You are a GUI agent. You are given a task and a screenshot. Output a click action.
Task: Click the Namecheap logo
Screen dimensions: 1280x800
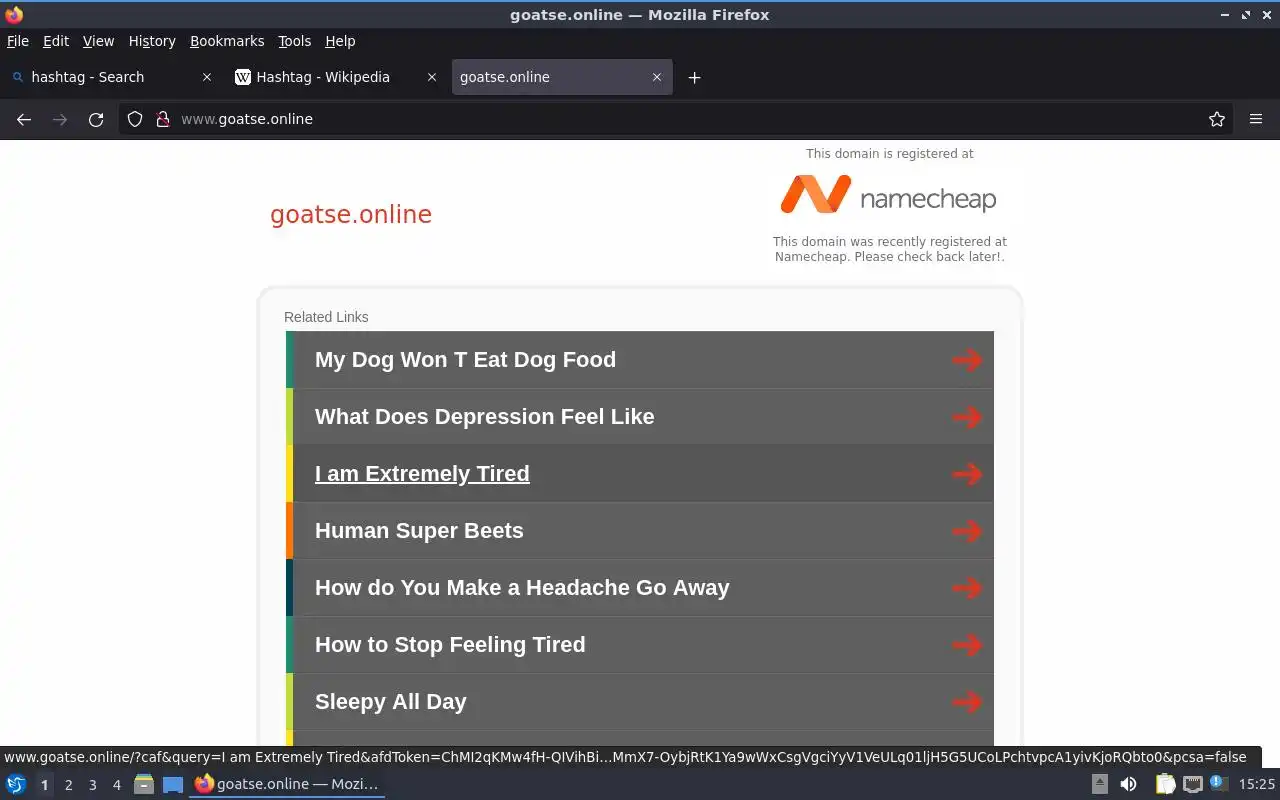[888, 195]
